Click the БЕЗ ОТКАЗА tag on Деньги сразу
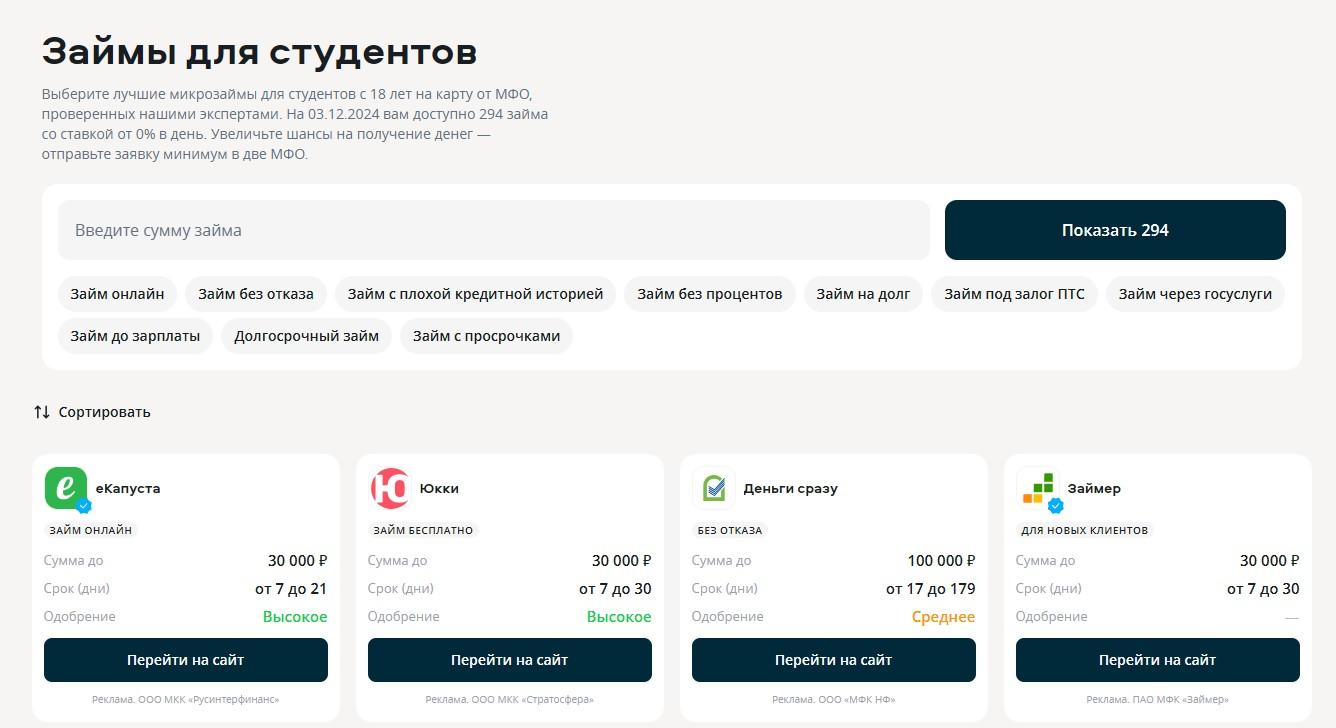Screen dimensions: 1336x728 [x=730, y=530]
